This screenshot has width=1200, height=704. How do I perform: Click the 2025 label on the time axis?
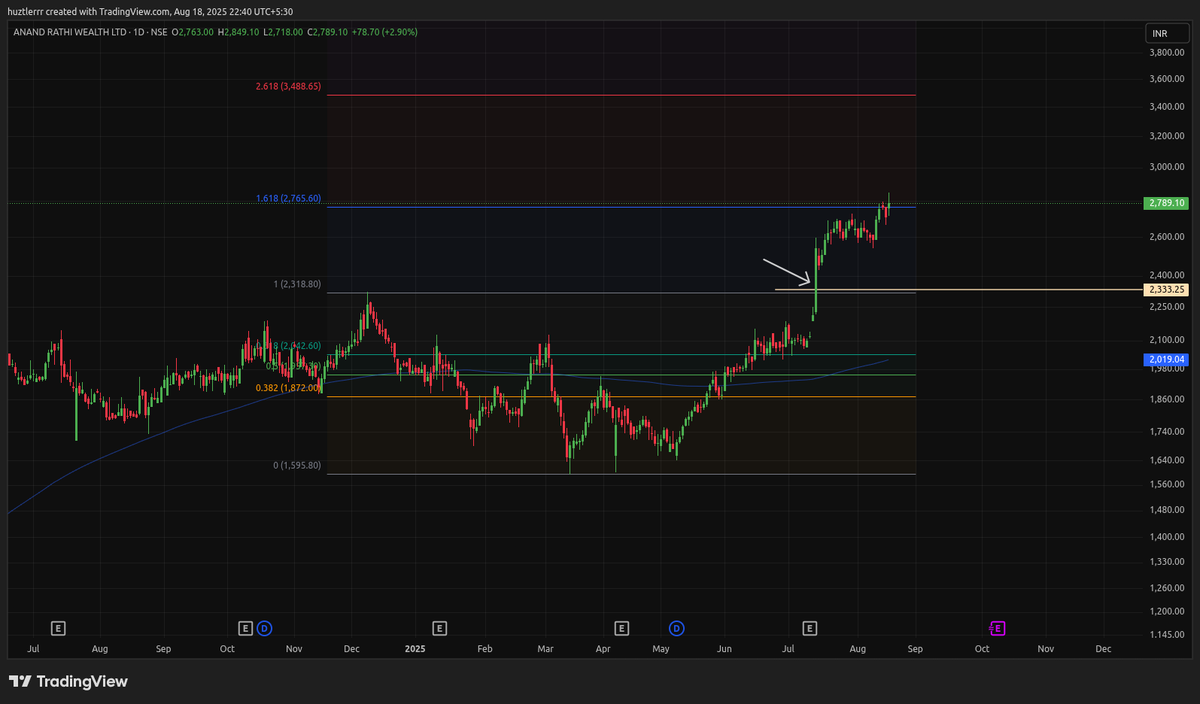416,649
